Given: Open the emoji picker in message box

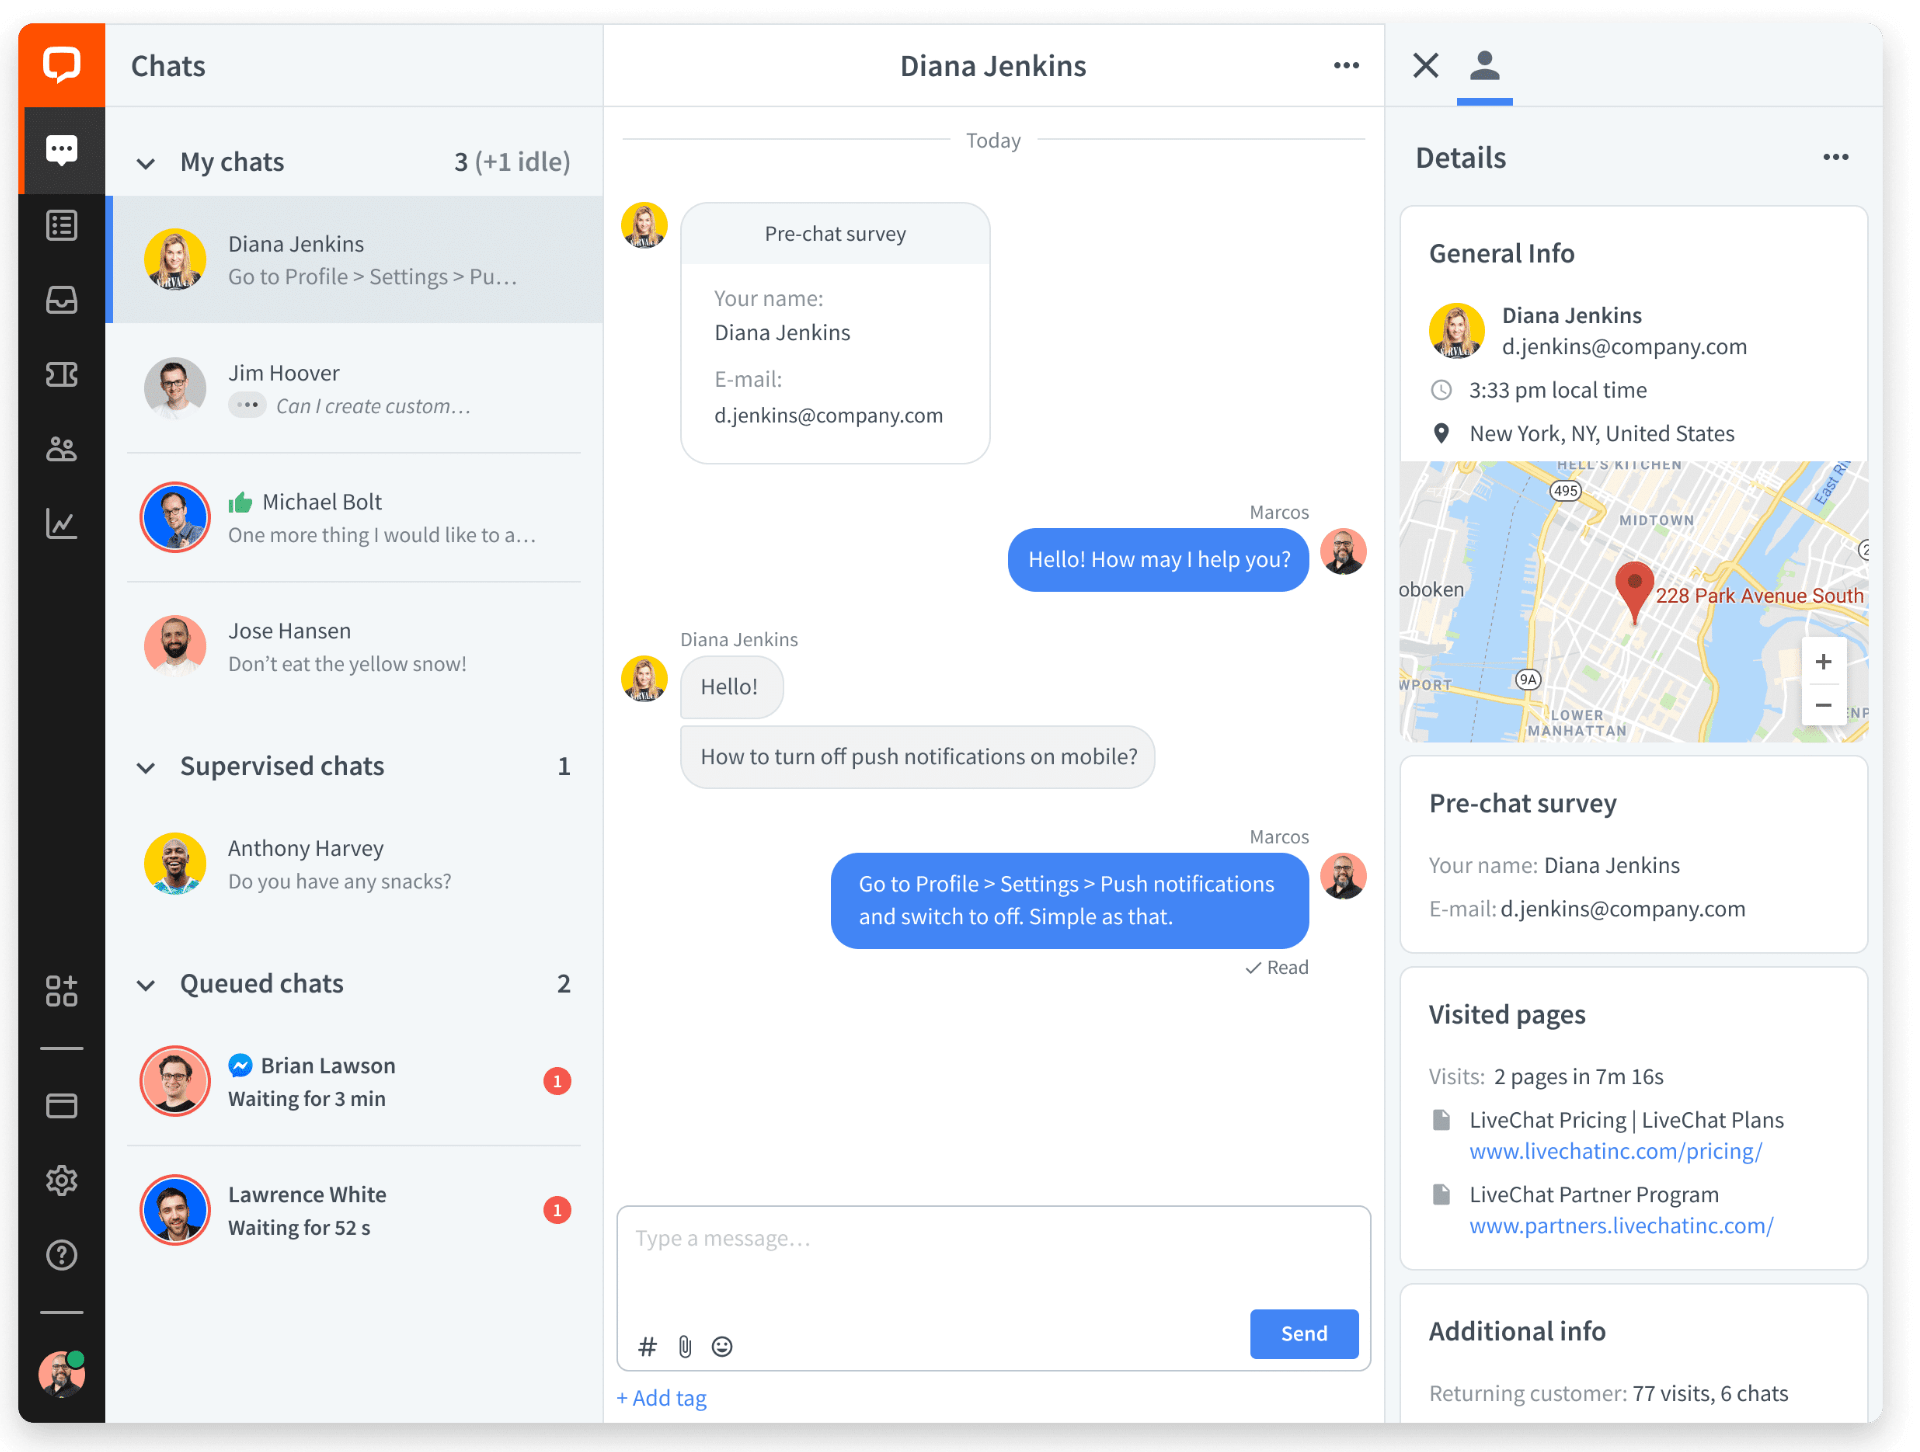Looking at the screenshot, I should [x=722, y=1347].
